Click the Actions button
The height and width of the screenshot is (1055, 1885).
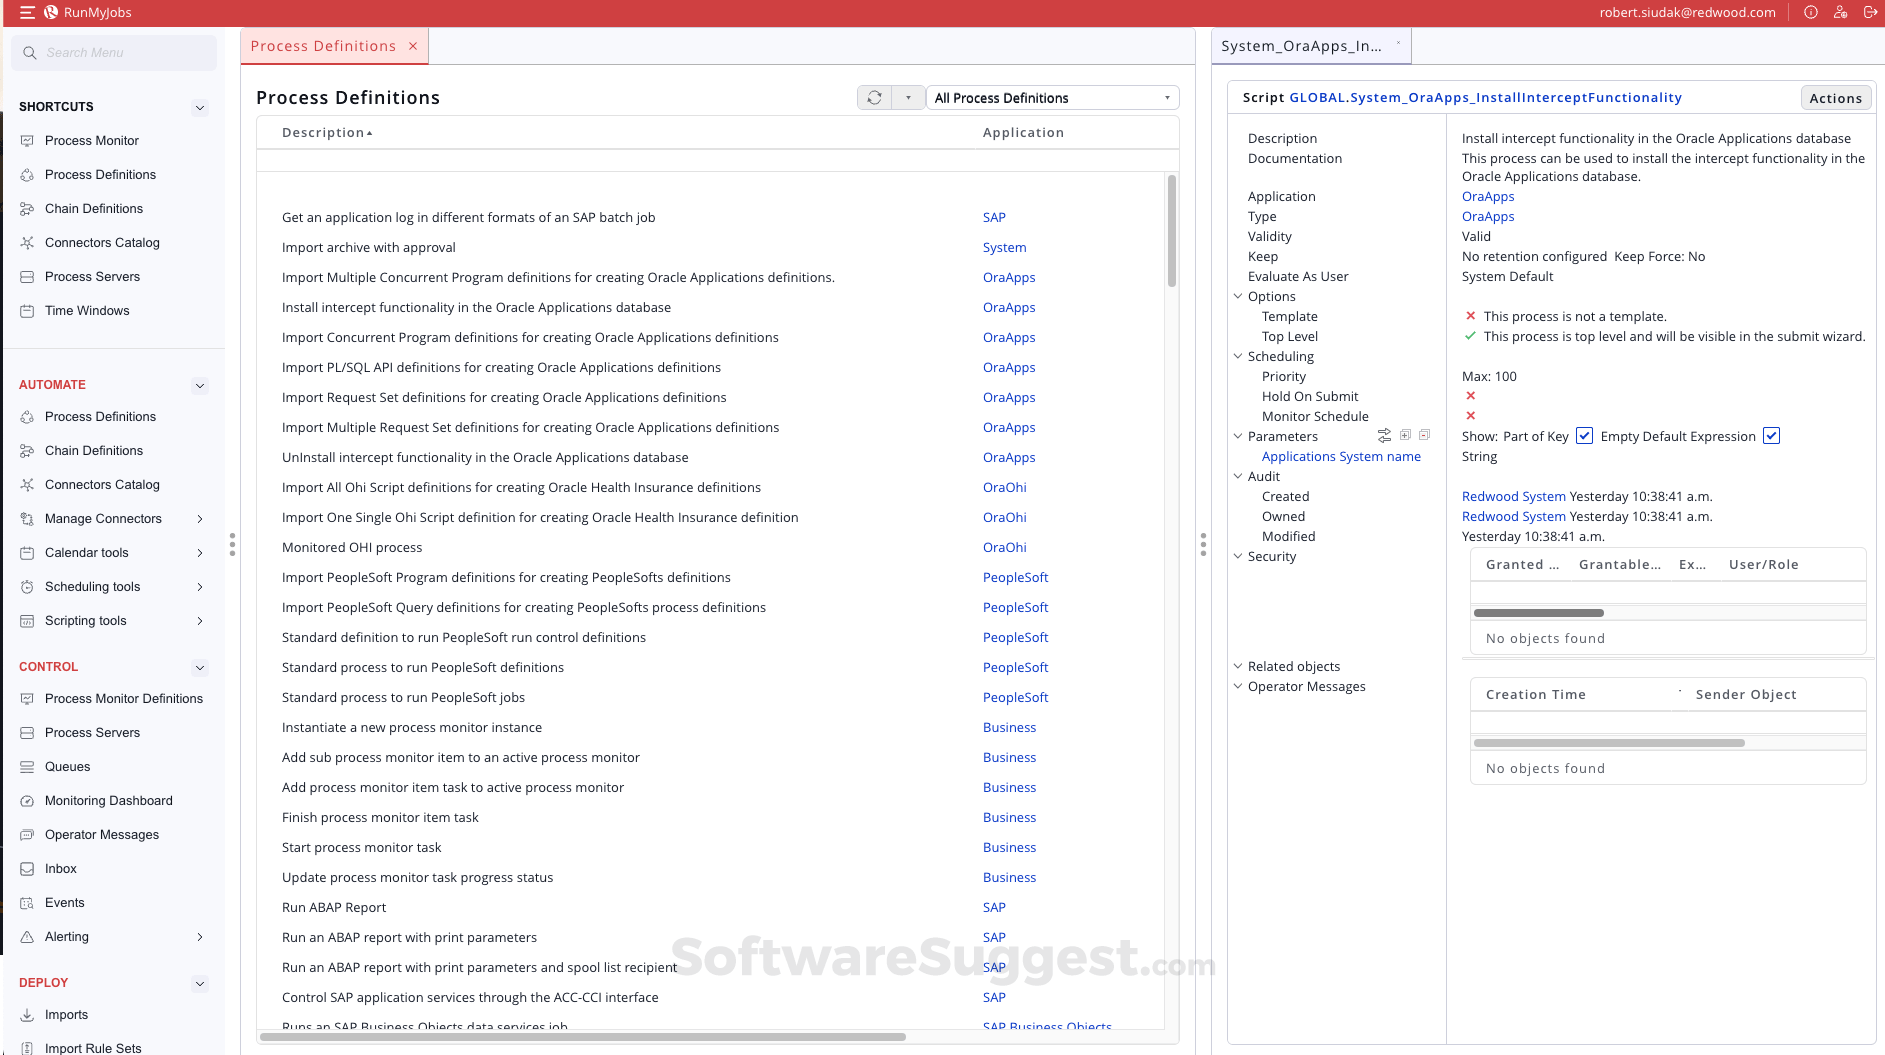[1834, 97]
